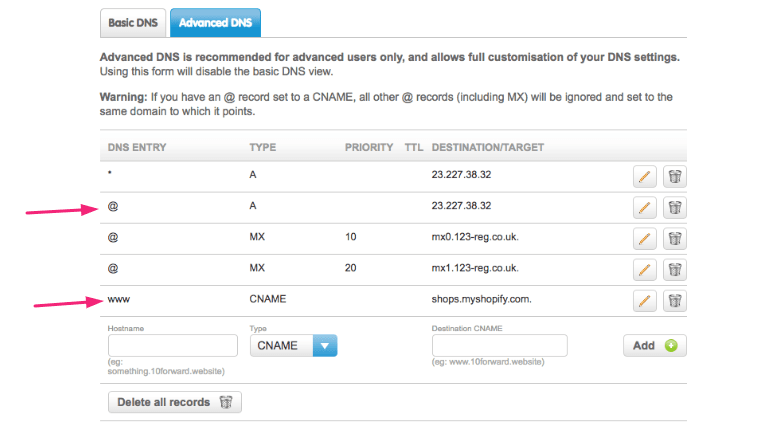Focus the Destination CNAME input field
Screen dimensions: 784x440
(x=500, y=346)
